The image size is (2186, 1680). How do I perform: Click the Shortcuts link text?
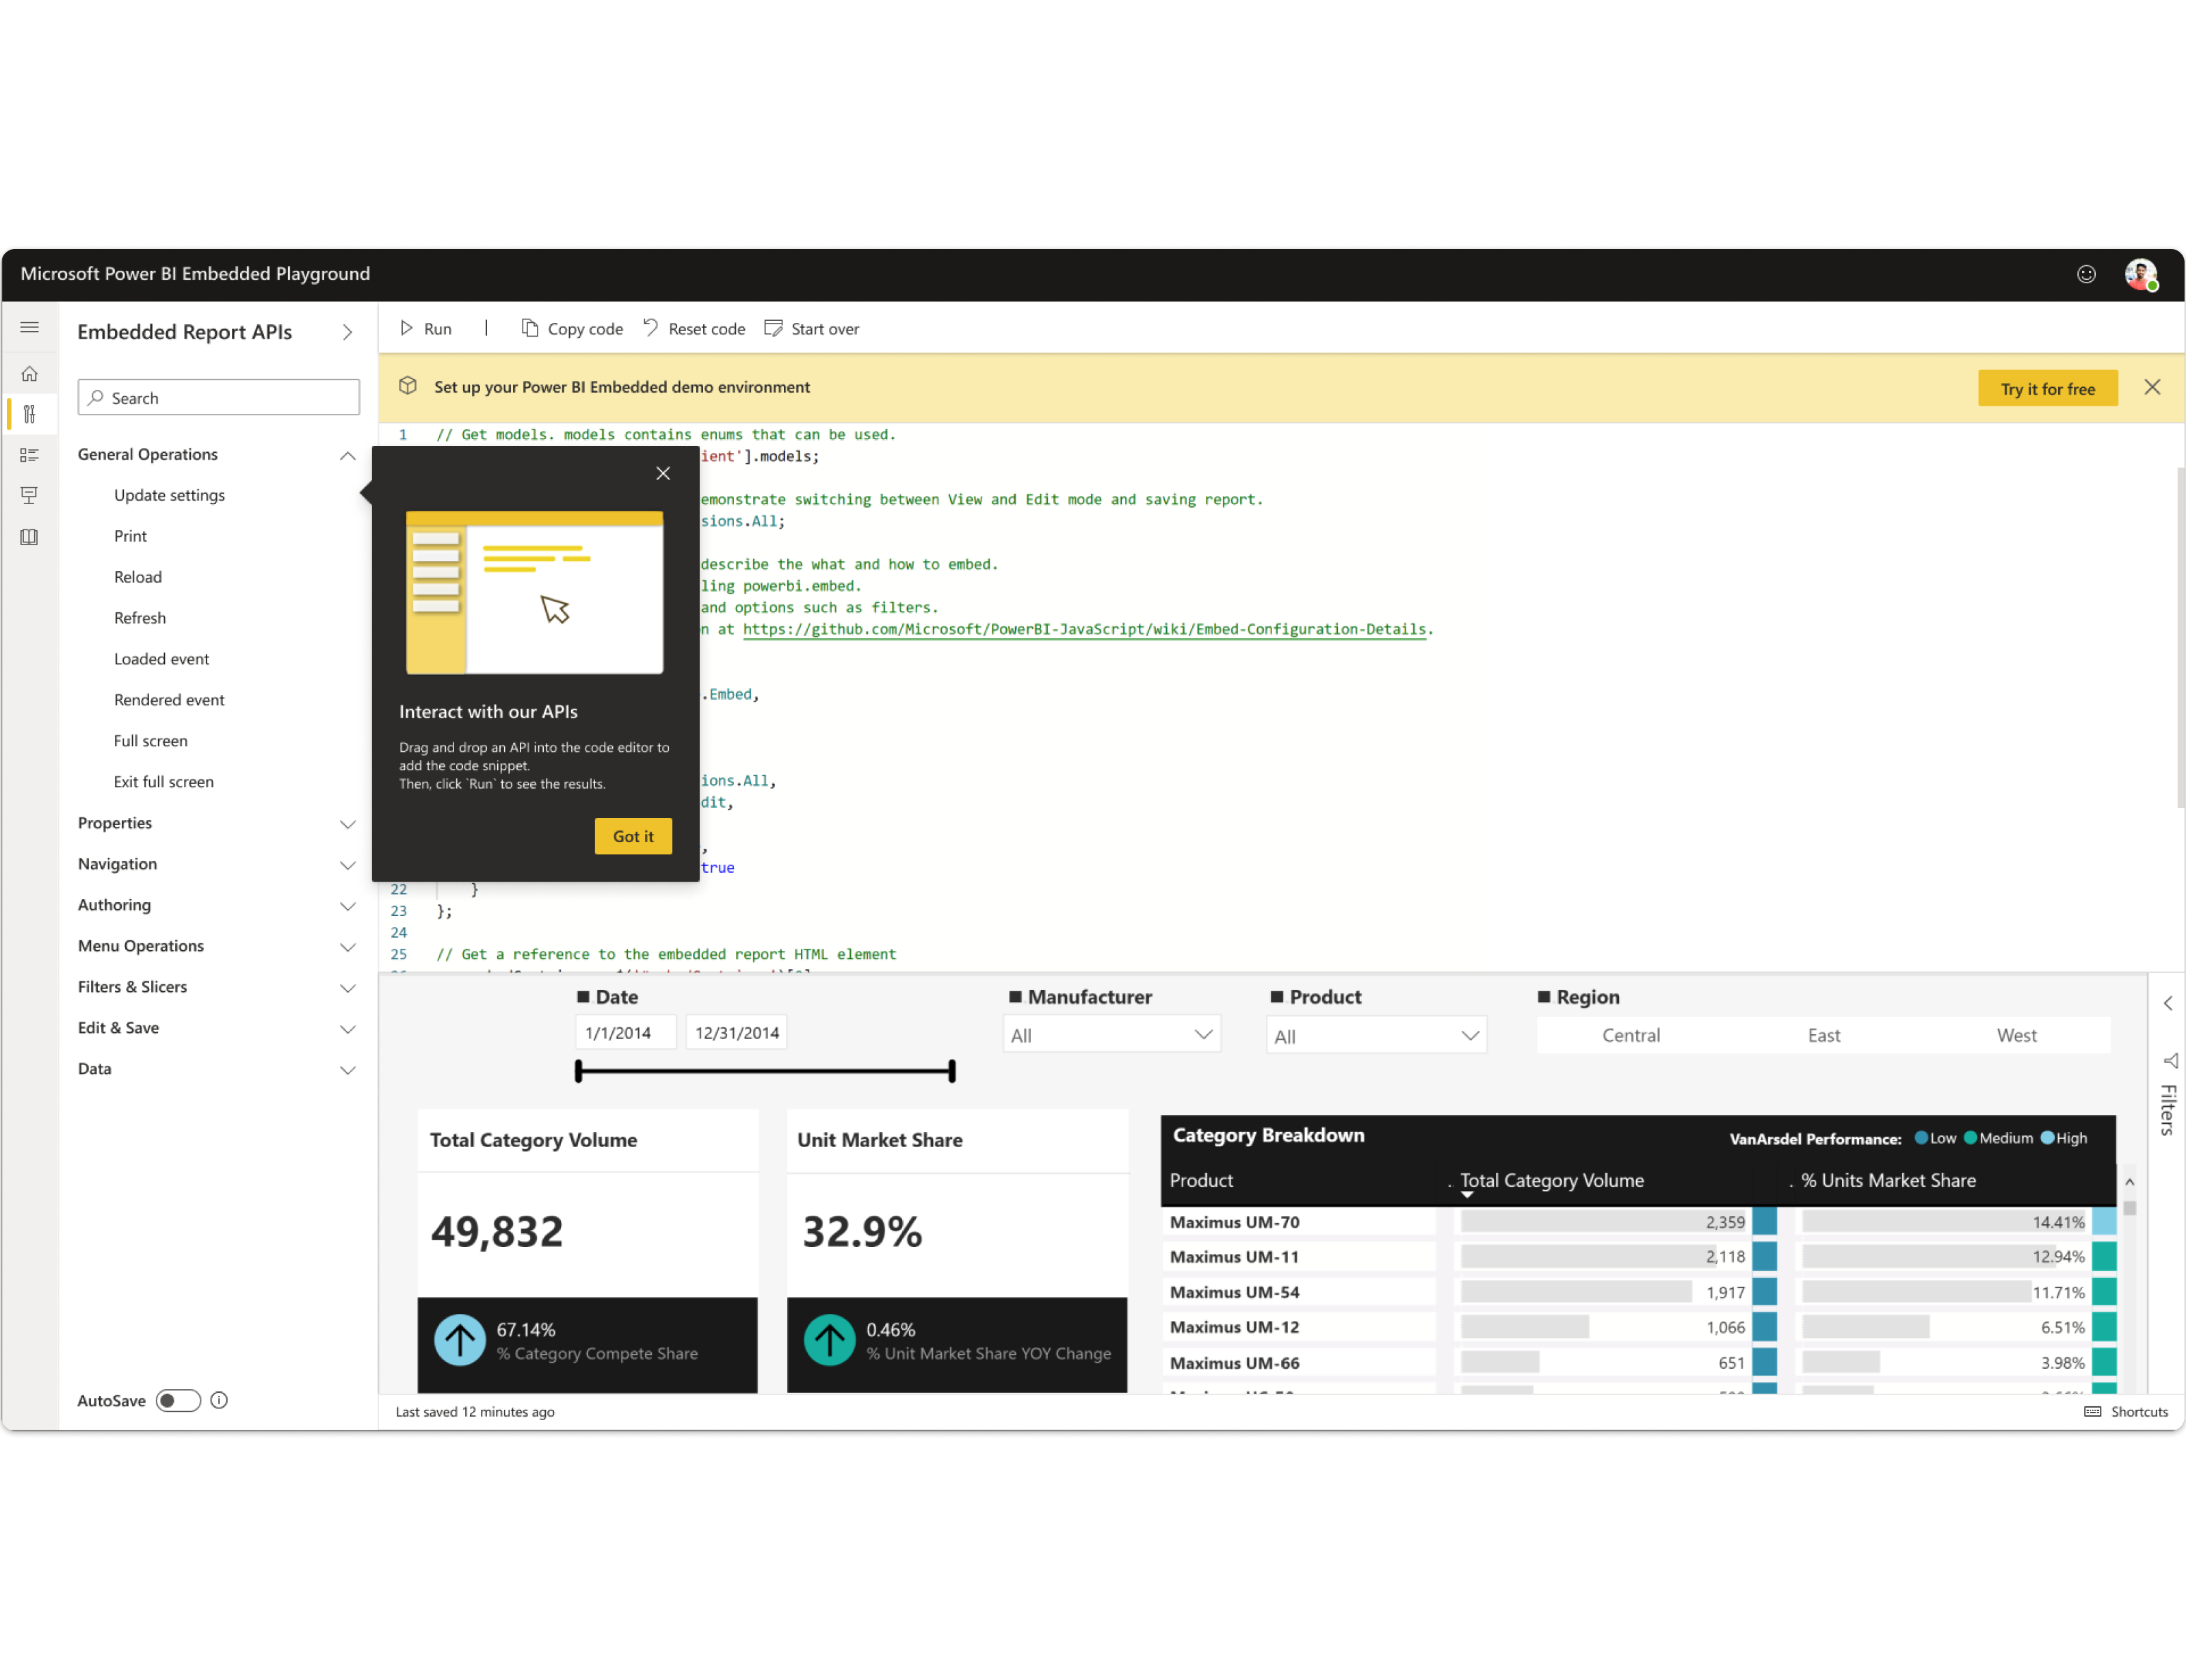coord(2139,1411)
